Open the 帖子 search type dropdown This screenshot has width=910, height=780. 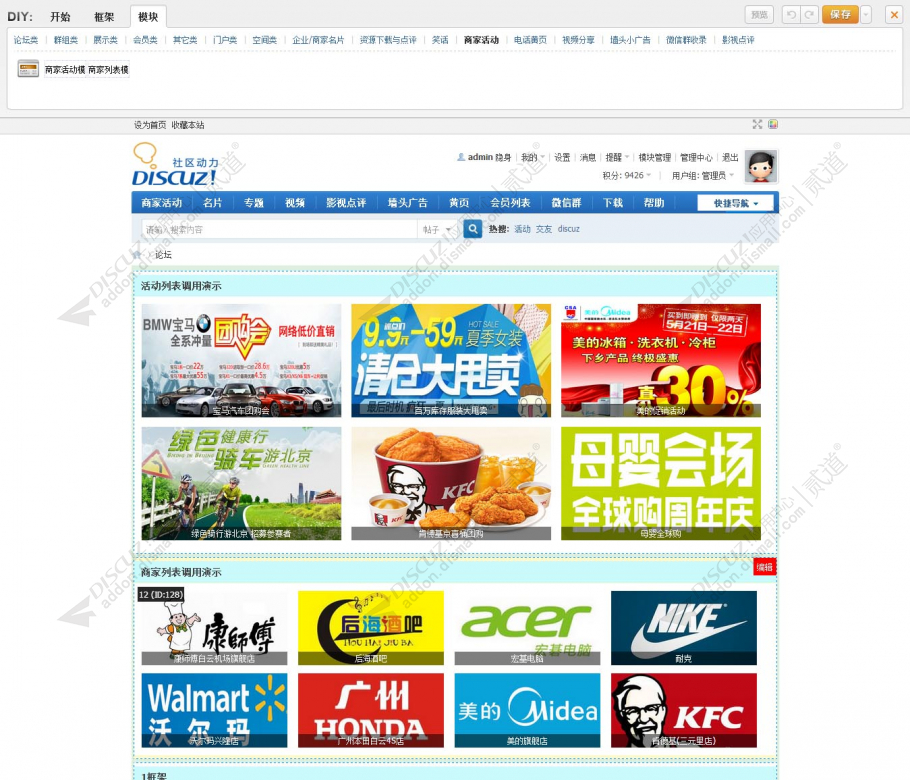click(436, 230)
